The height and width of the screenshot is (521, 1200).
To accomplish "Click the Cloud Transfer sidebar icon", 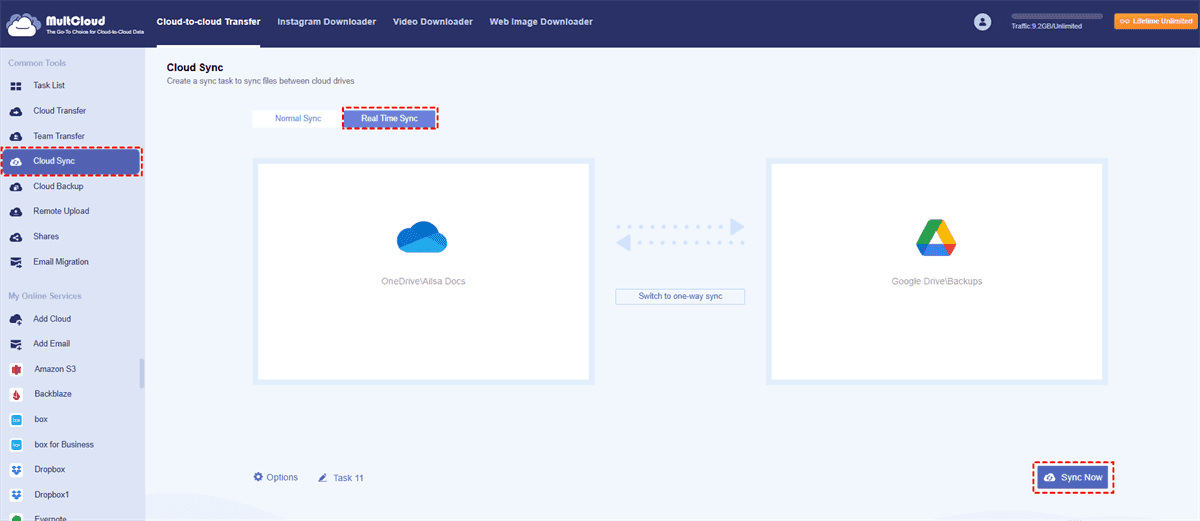I will tap(16, 111).
